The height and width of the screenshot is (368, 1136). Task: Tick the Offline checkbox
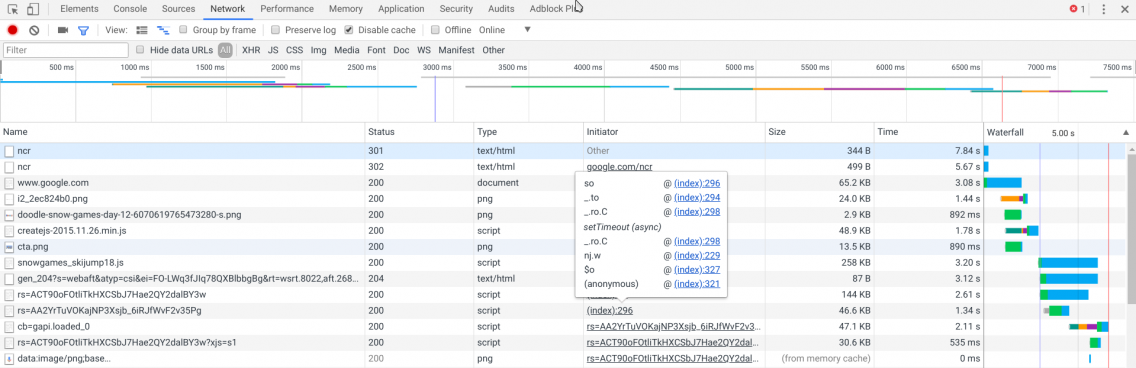coord(435,30)
